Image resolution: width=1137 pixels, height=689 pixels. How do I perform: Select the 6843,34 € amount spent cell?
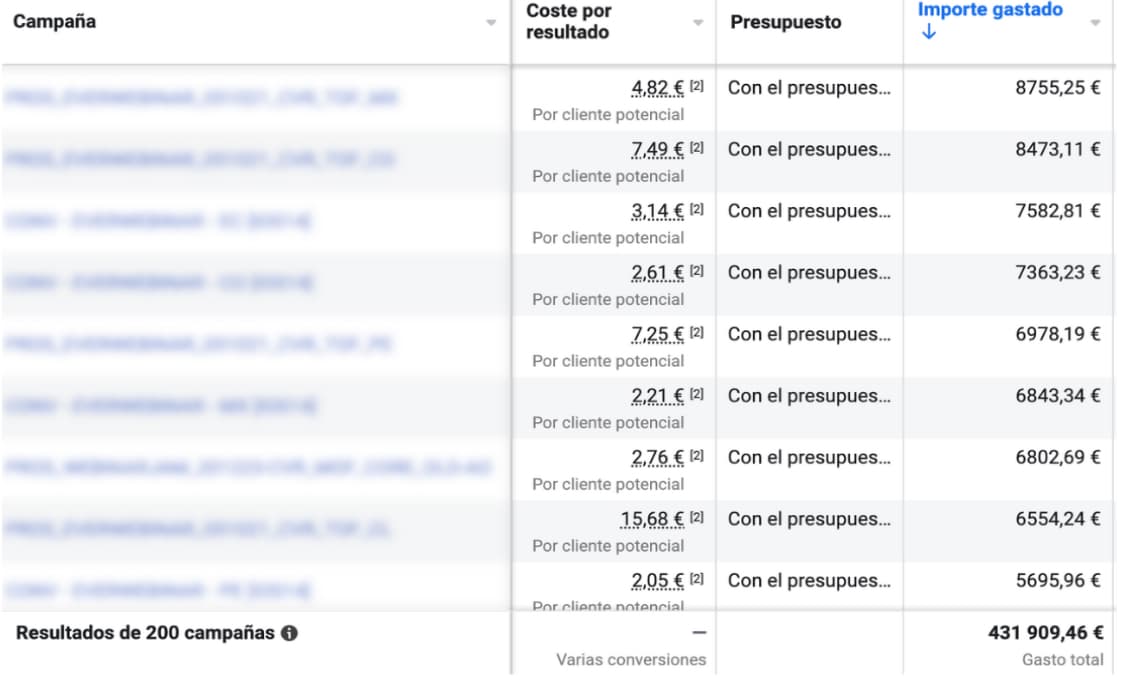coord(1057,396)
